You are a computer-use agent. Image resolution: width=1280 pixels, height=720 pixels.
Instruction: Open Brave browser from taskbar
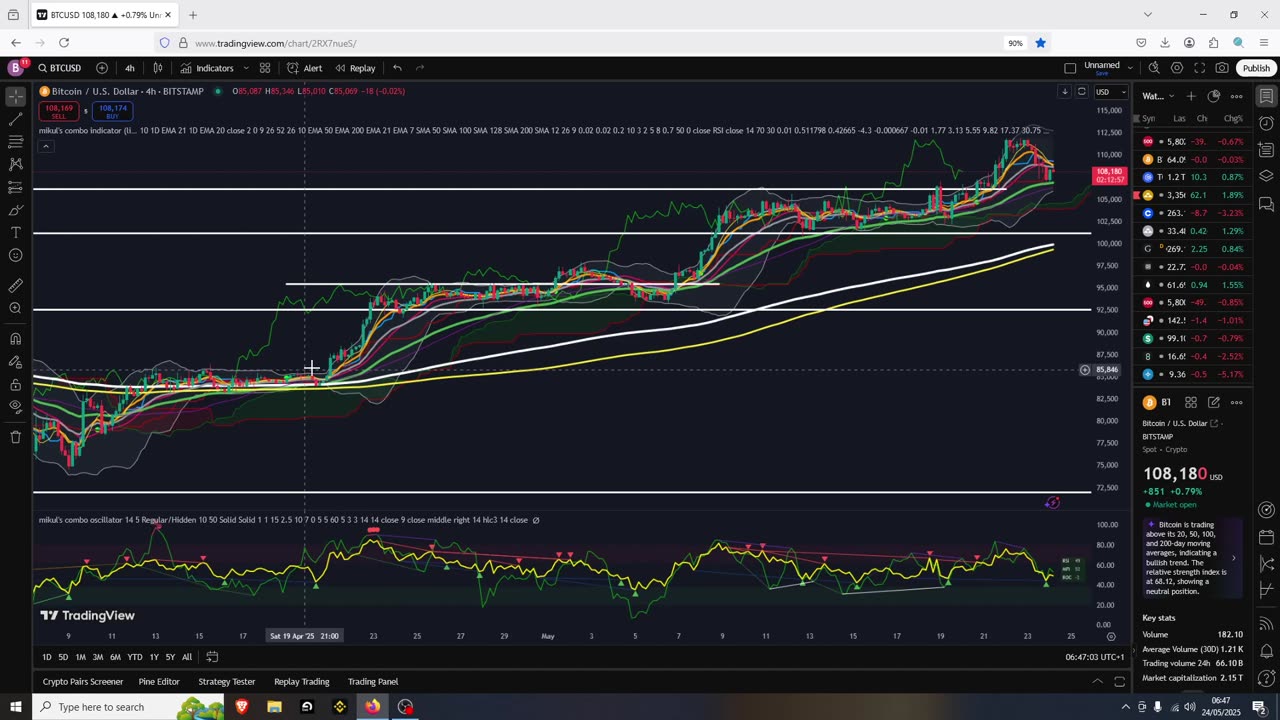tap(242, 707)
